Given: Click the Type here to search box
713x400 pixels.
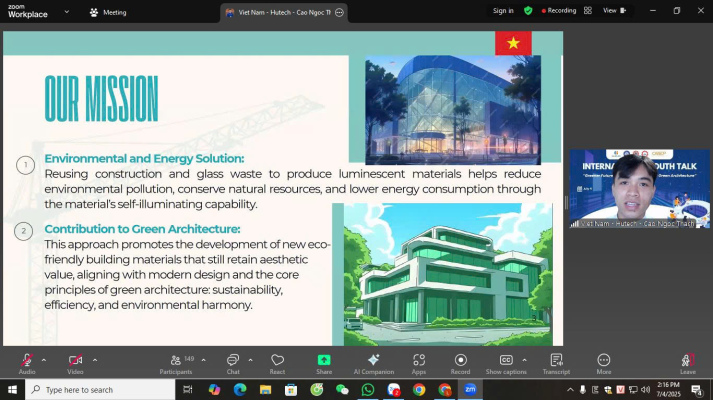Looking at the screenshot, I should (100, 390).
